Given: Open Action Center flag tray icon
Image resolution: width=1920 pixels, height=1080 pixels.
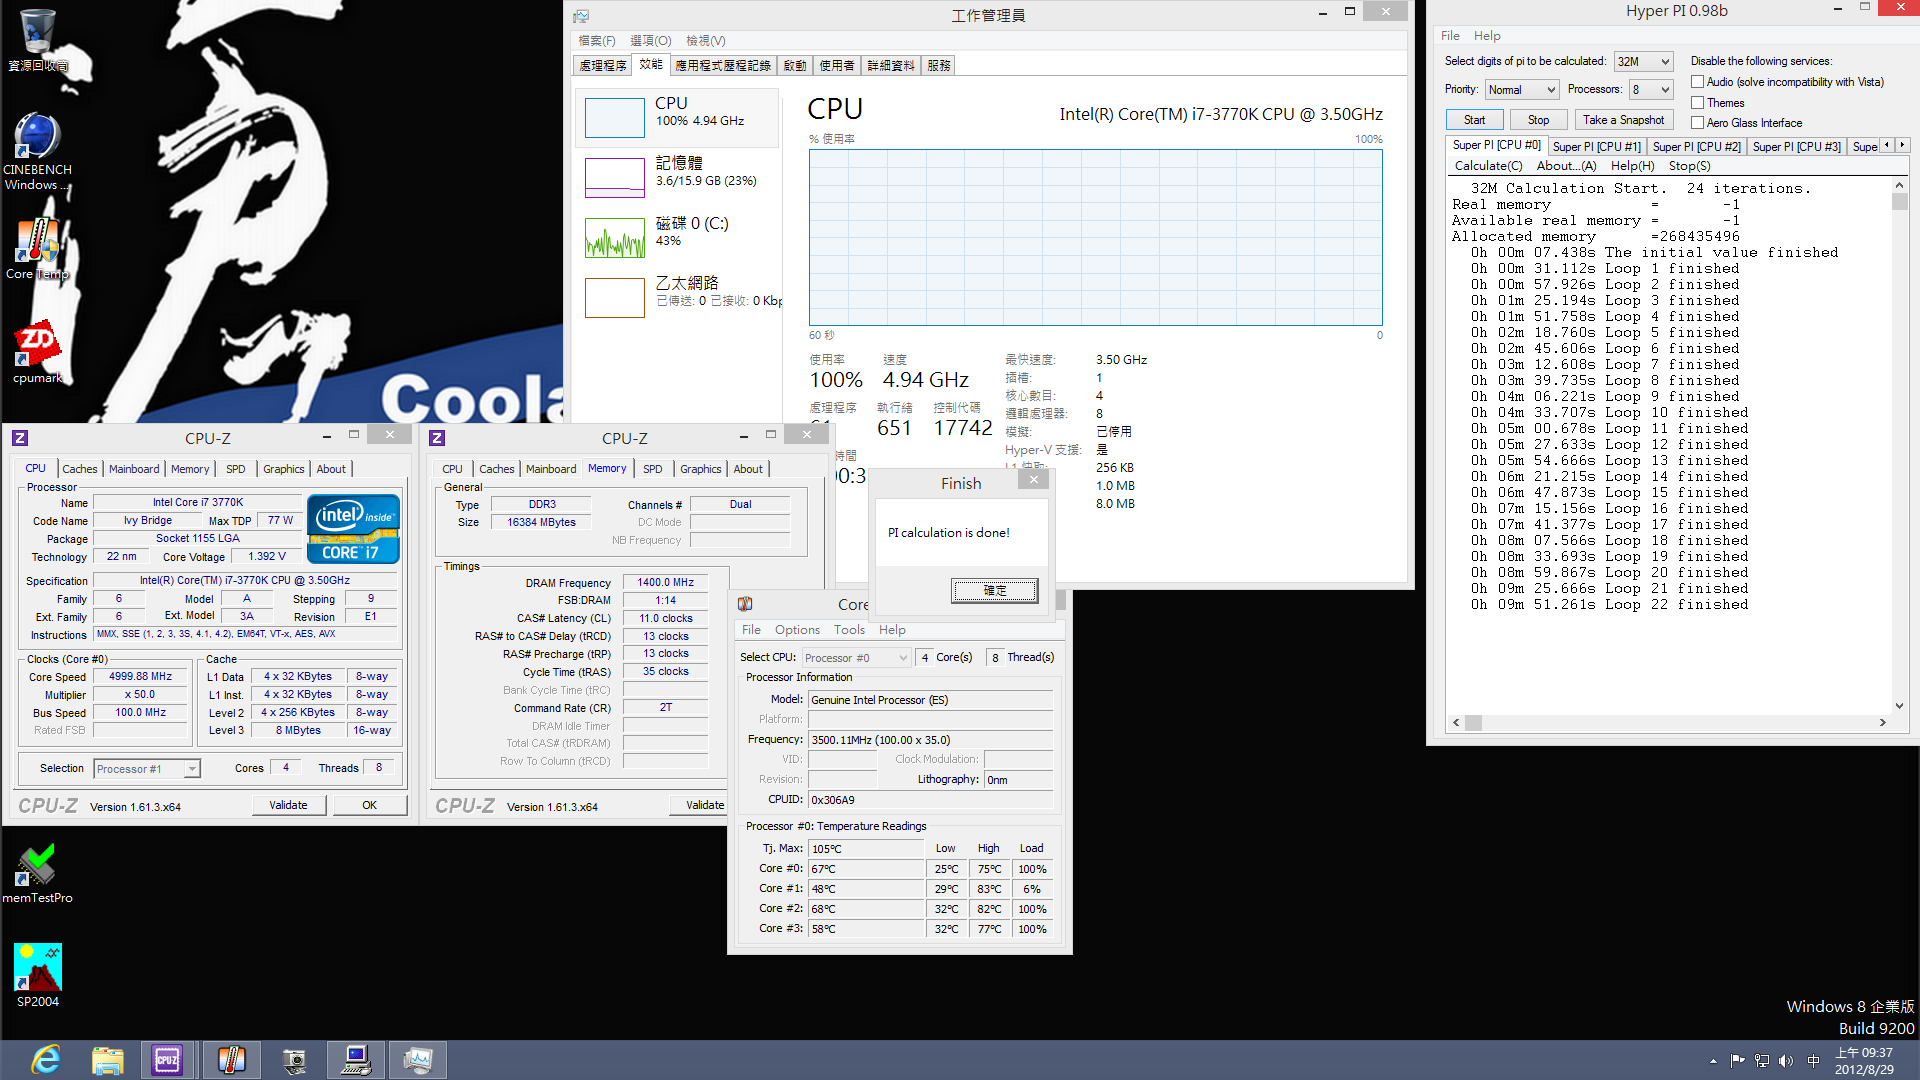Looking at the screenshot, I should point(1738,1061).
